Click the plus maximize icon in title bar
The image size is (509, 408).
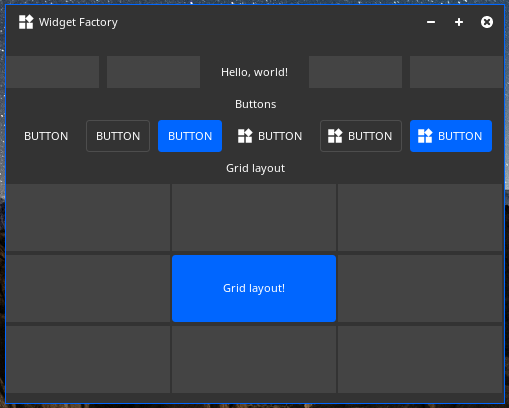(x=459, y=22)
